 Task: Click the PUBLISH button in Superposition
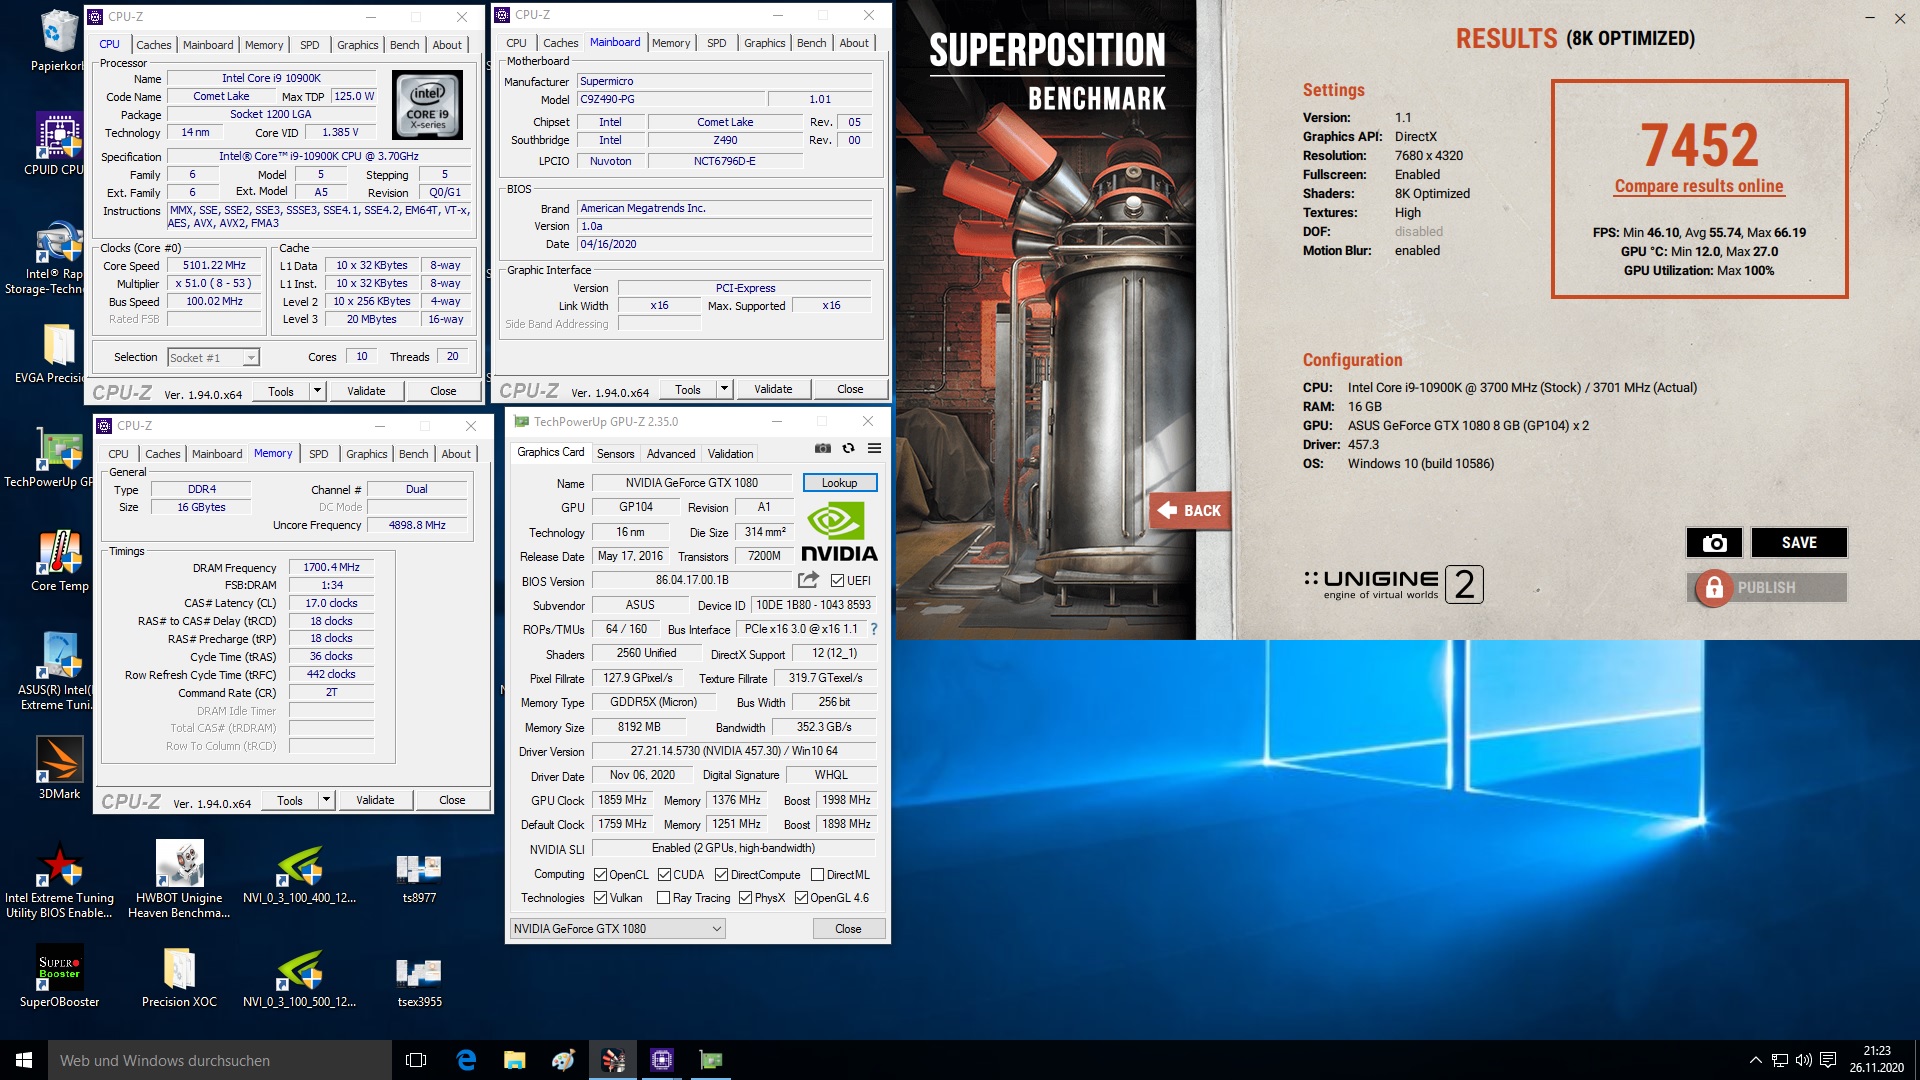[x=1766, y=588]
